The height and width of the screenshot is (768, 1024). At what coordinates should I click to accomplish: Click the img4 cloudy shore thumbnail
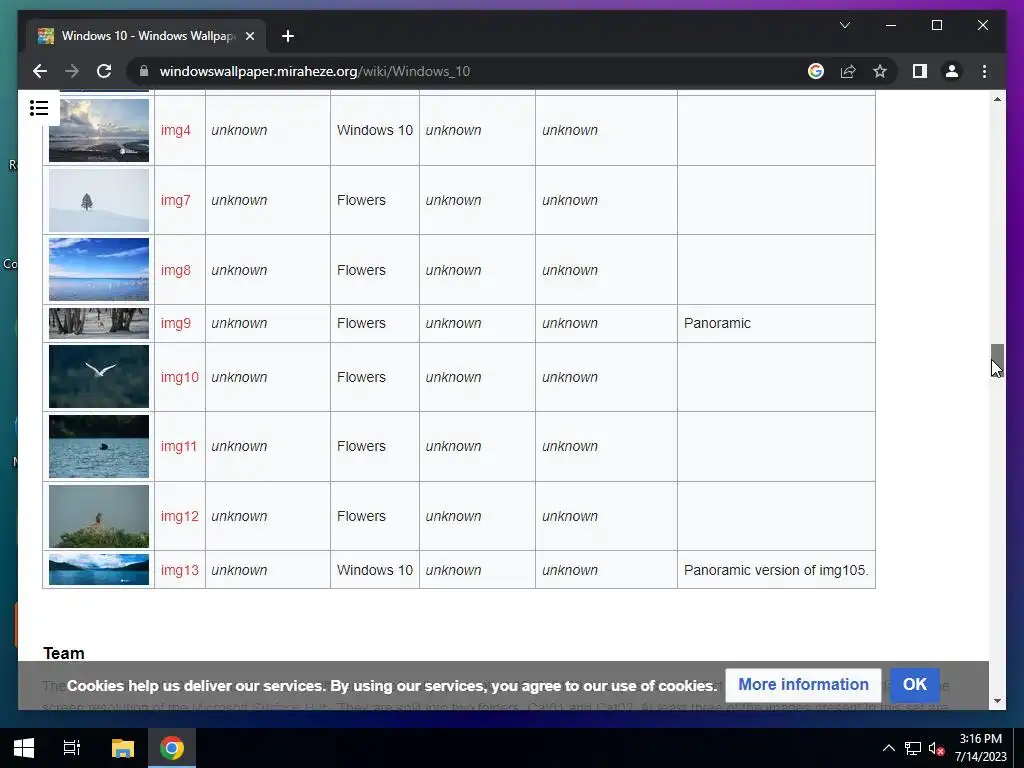click(99, 130)
